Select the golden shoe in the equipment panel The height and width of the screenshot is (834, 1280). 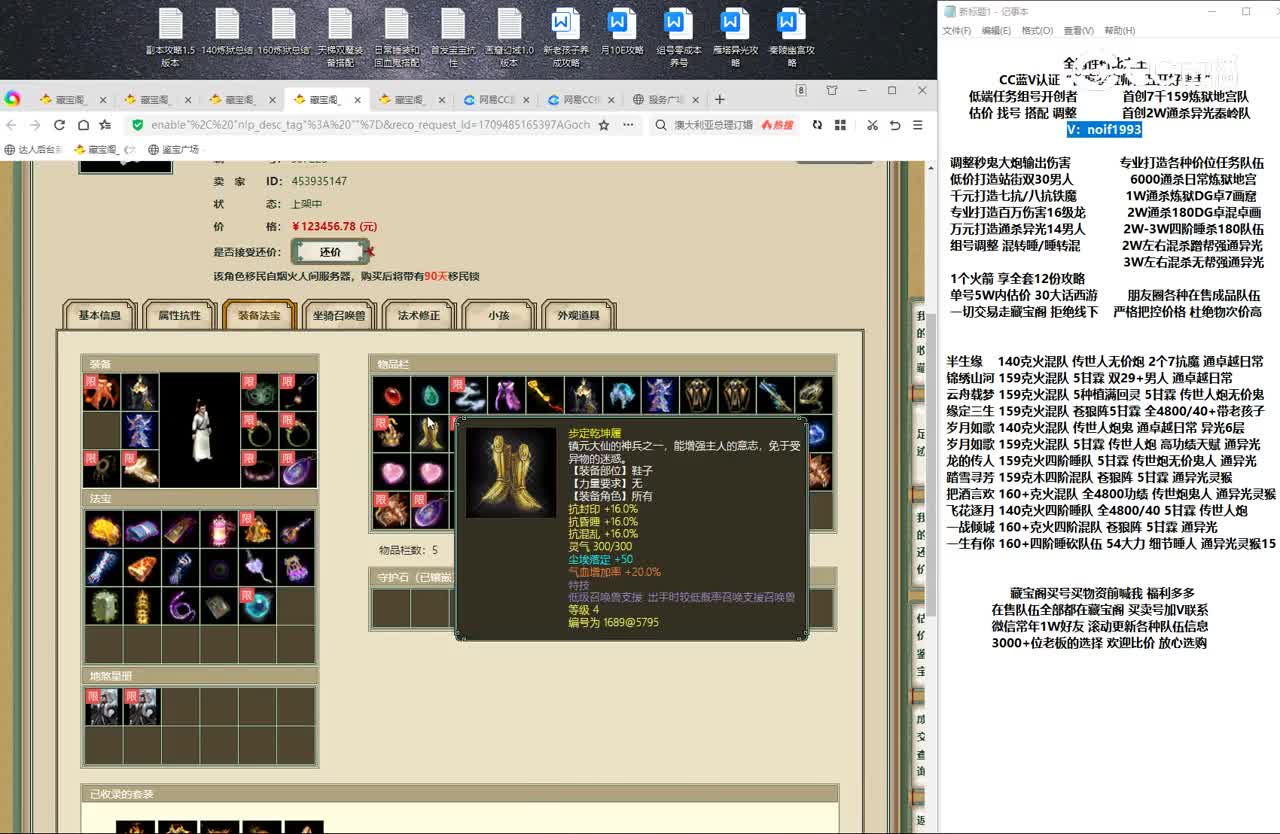click(140, 468)
